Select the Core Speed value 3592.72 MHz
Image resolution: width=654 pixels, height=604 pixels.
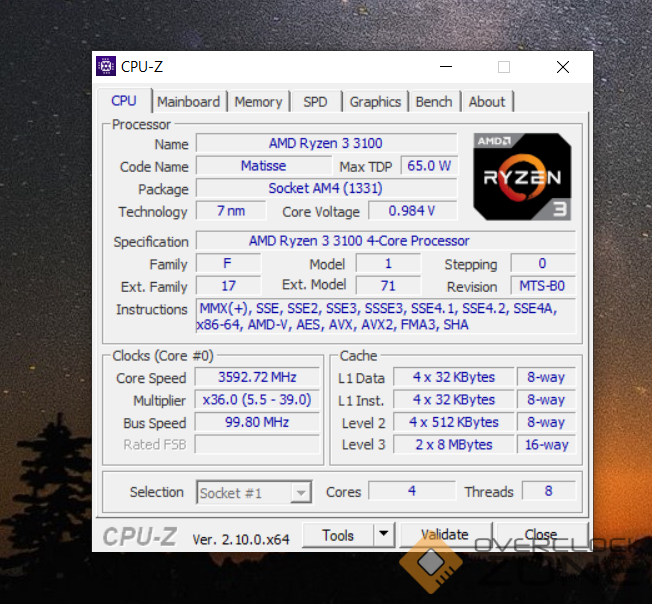tap(257, 377)
